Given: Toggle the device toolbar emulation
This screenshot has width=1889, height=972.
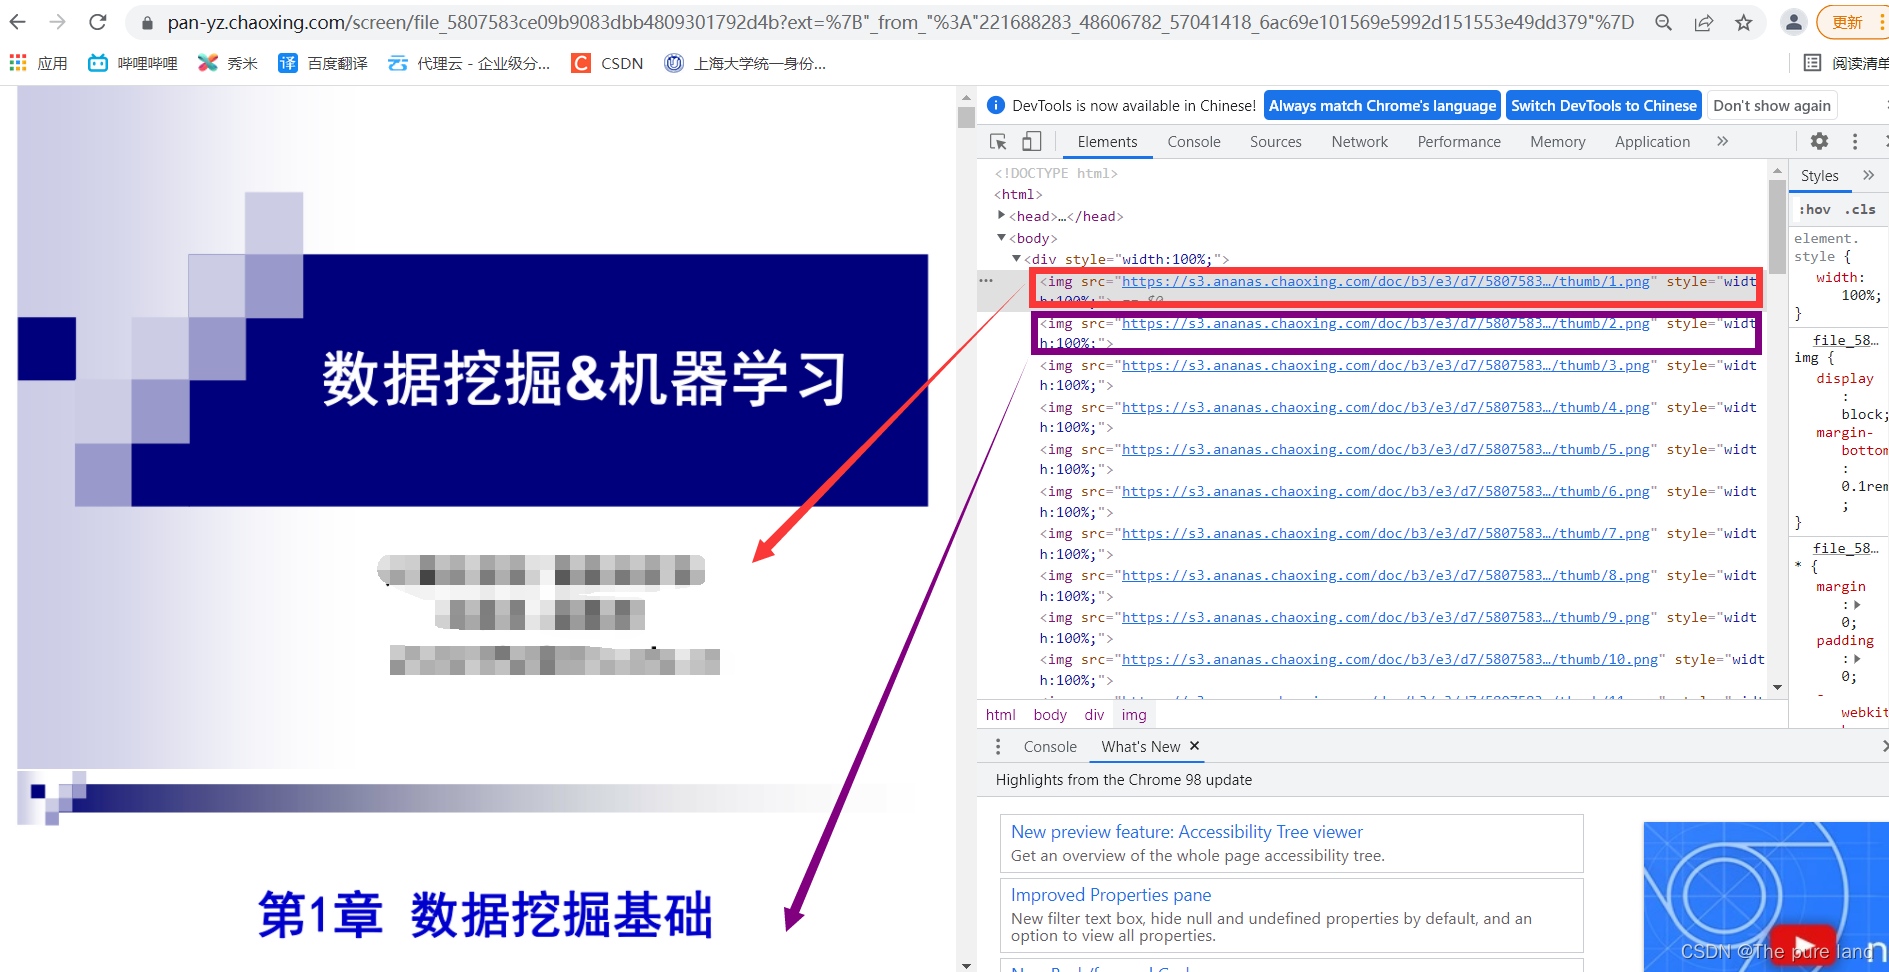Looking at the screenshot, I should point(1031,142).
